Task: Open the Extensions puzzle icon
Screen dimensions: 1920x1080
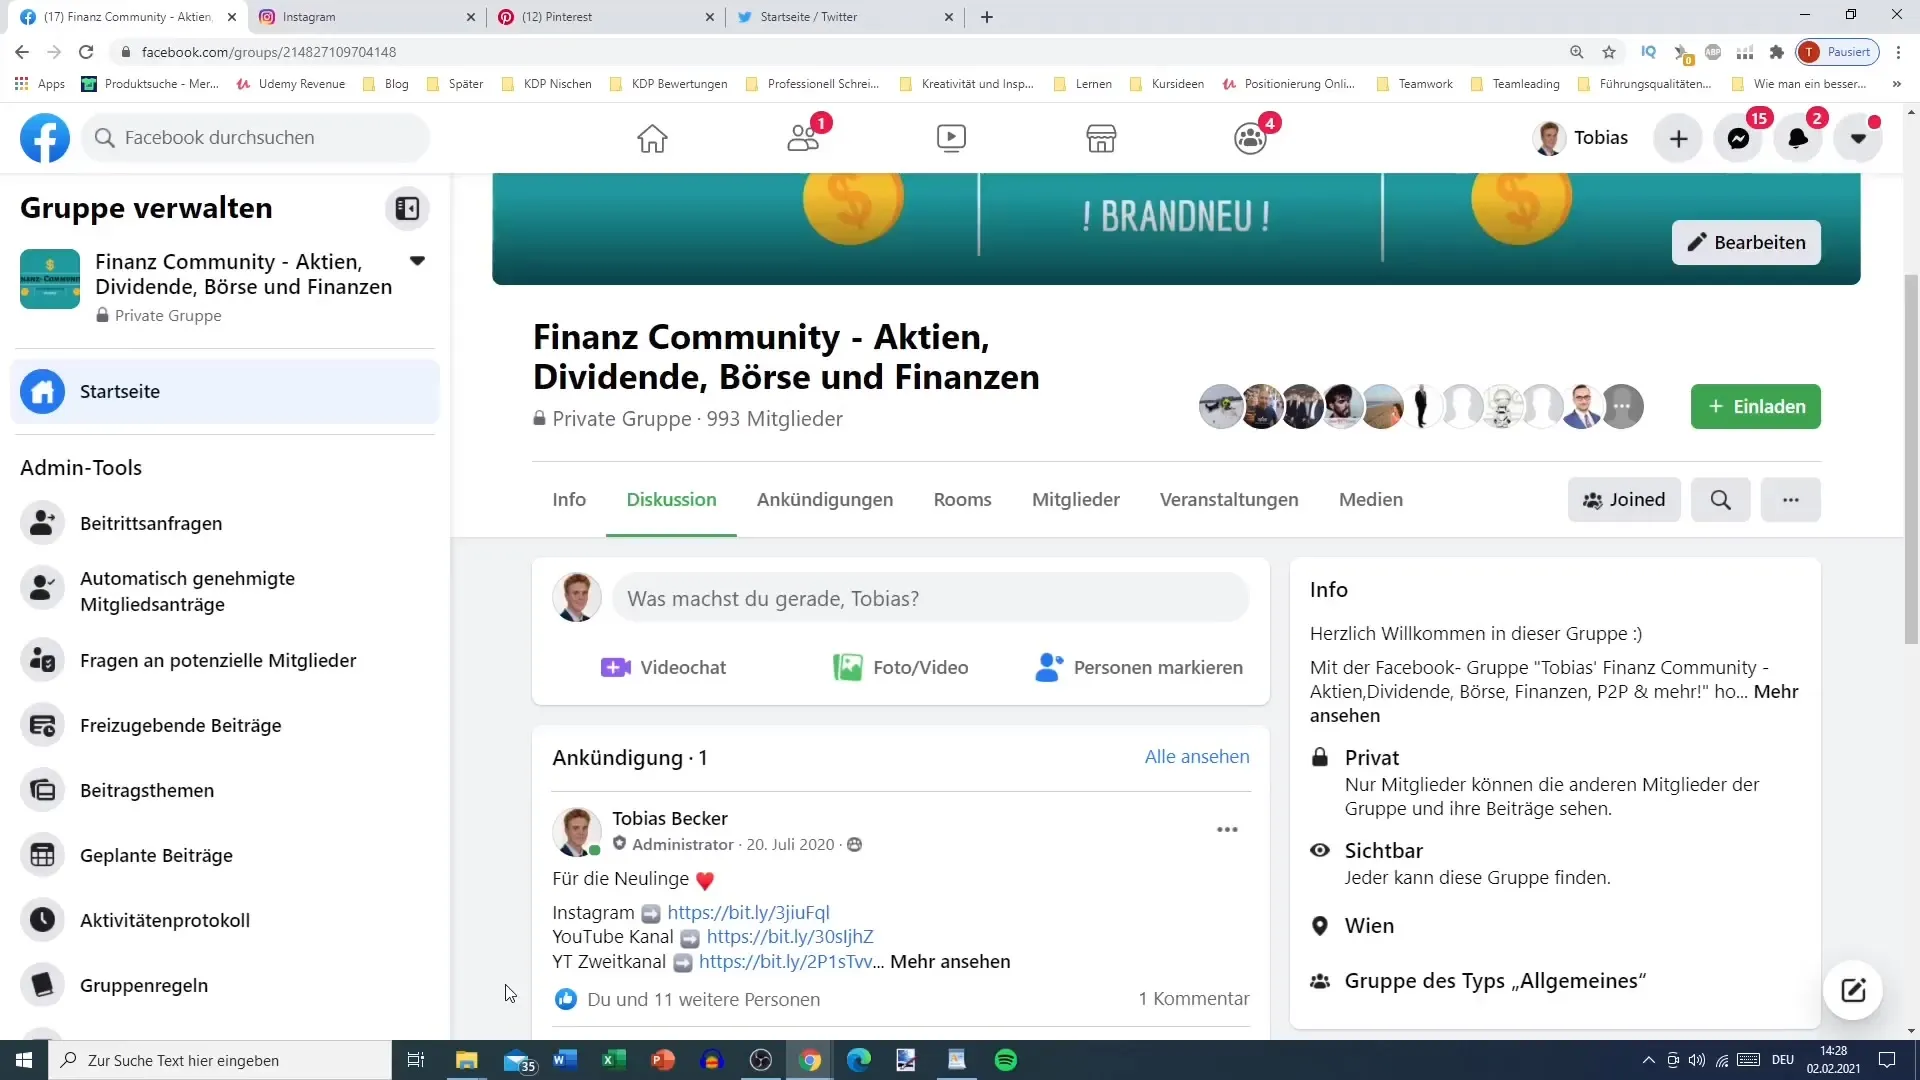Action: [1777, 52]
